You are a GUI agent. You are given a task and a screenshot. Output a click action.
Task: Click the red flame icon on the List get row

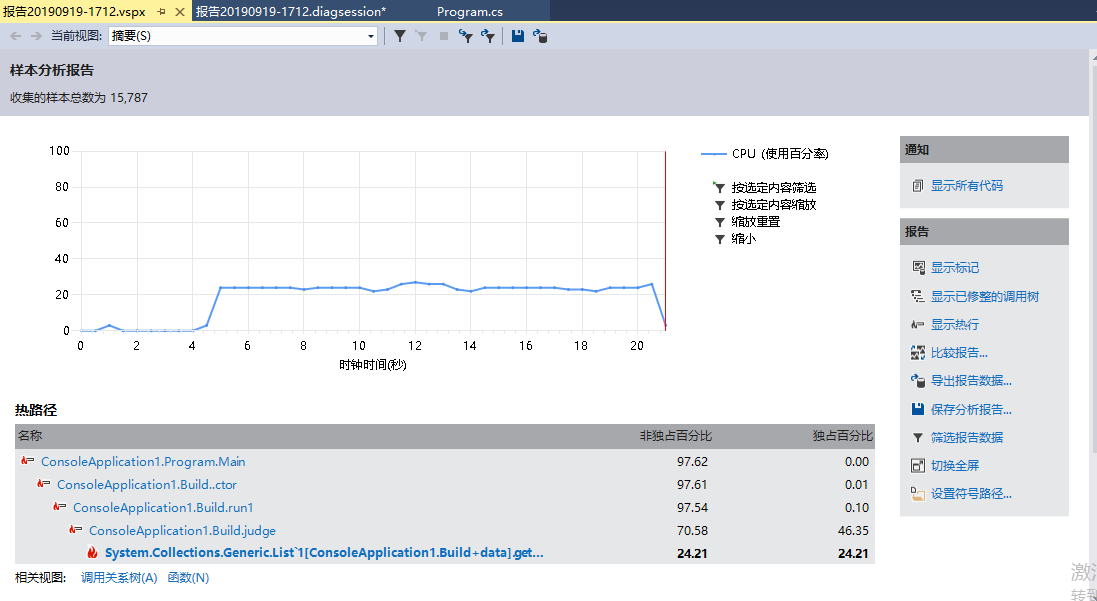(92, 553)
